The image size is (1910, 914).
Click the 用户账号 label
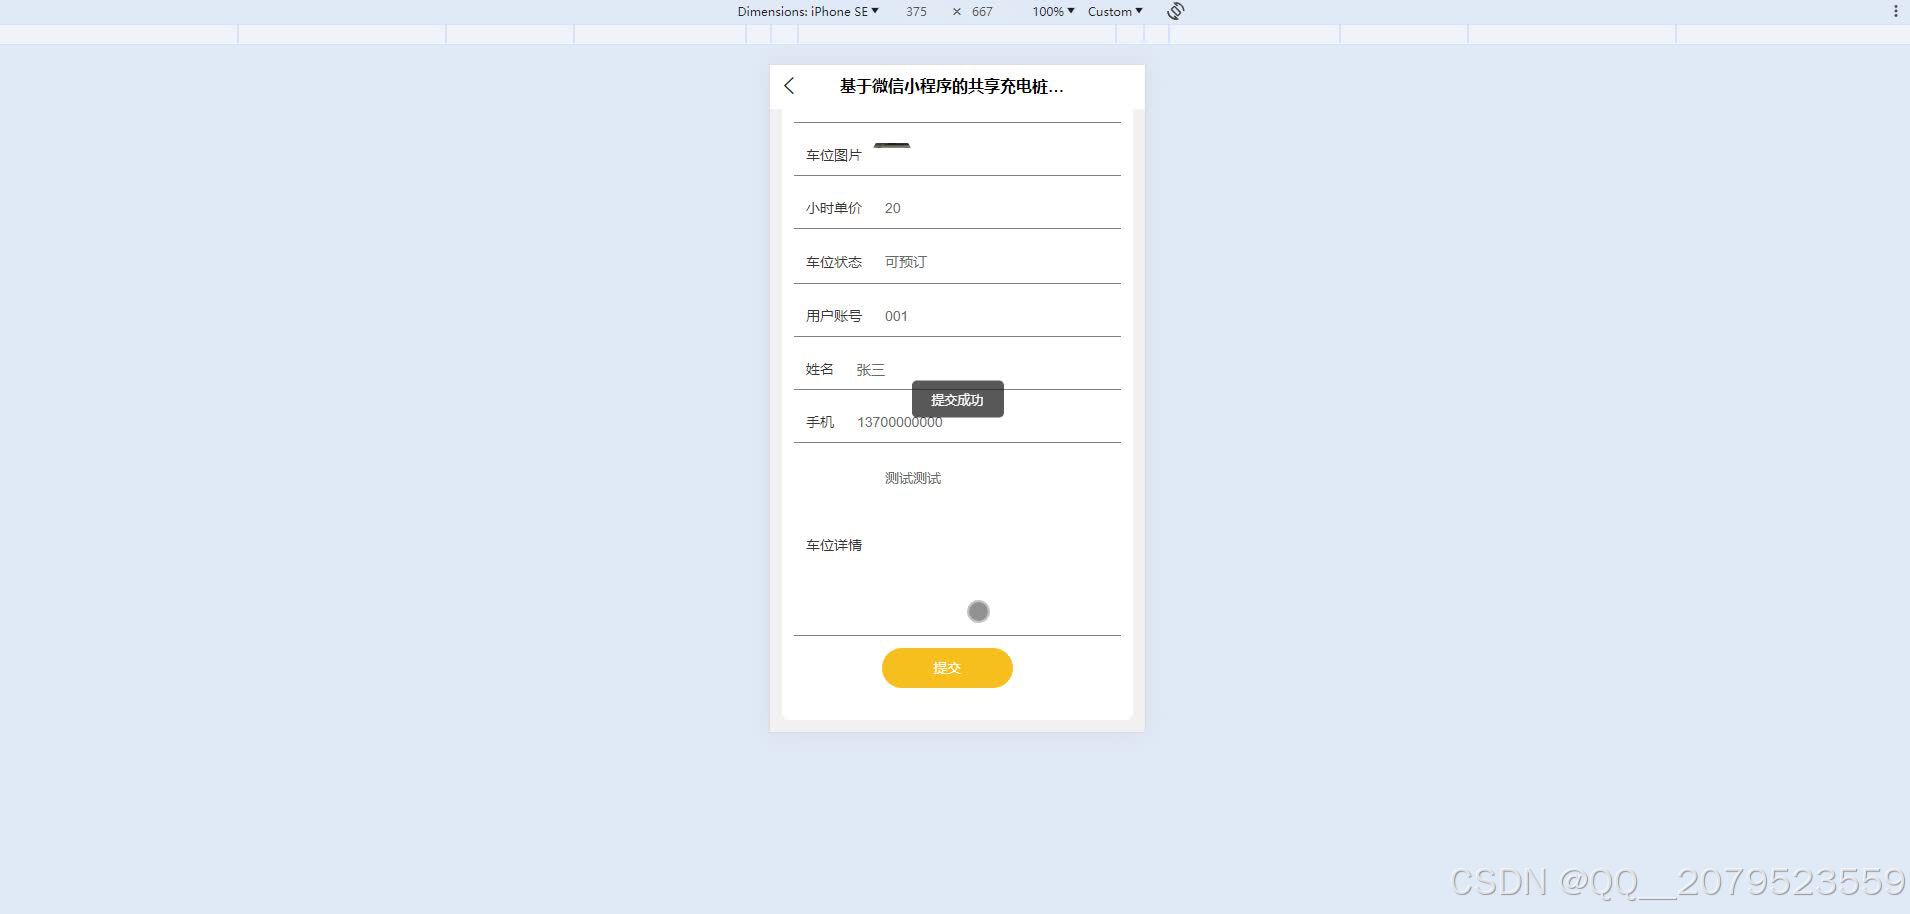[x=834, y=316]
